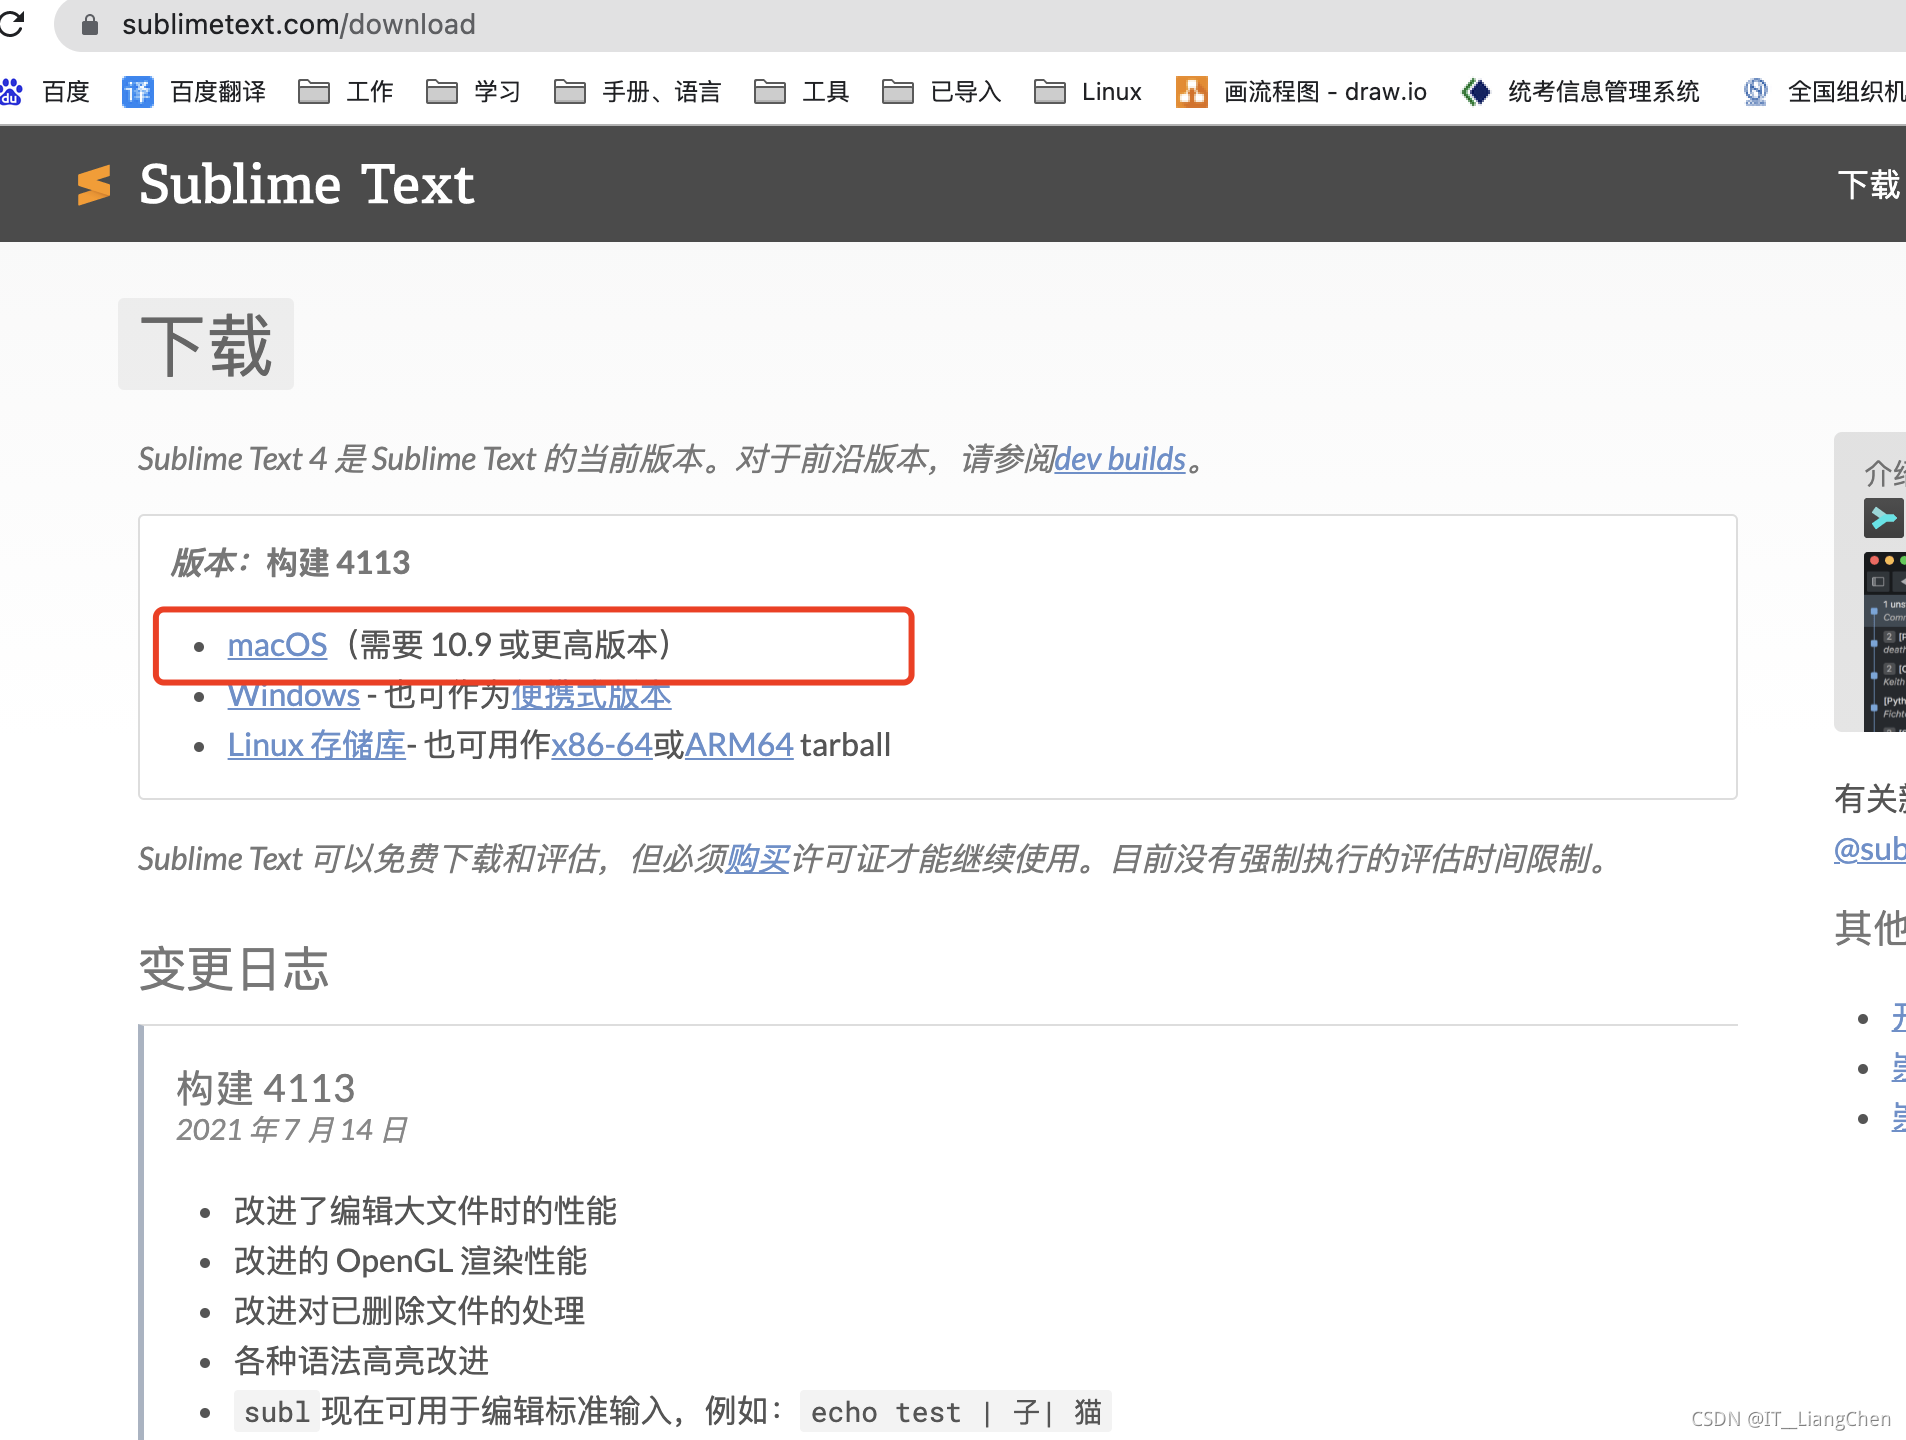Click the lock icon in address bar

90,24
